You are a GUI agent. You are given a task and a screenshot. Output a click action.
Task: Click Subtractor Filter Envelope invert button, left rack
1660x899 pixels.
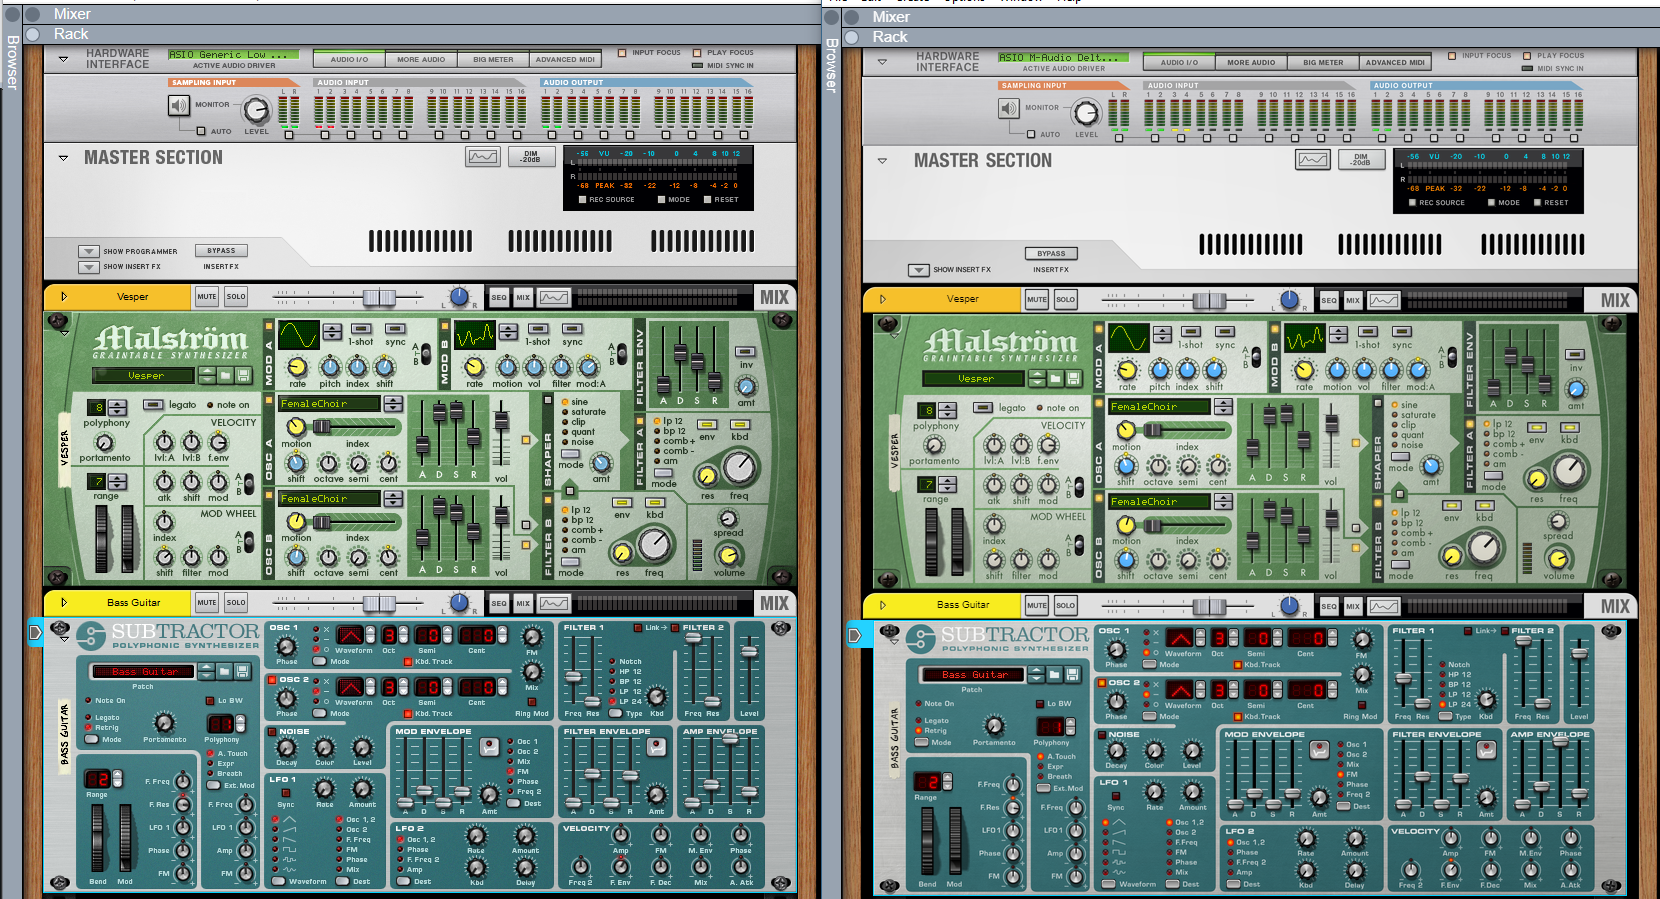point(657,746)
